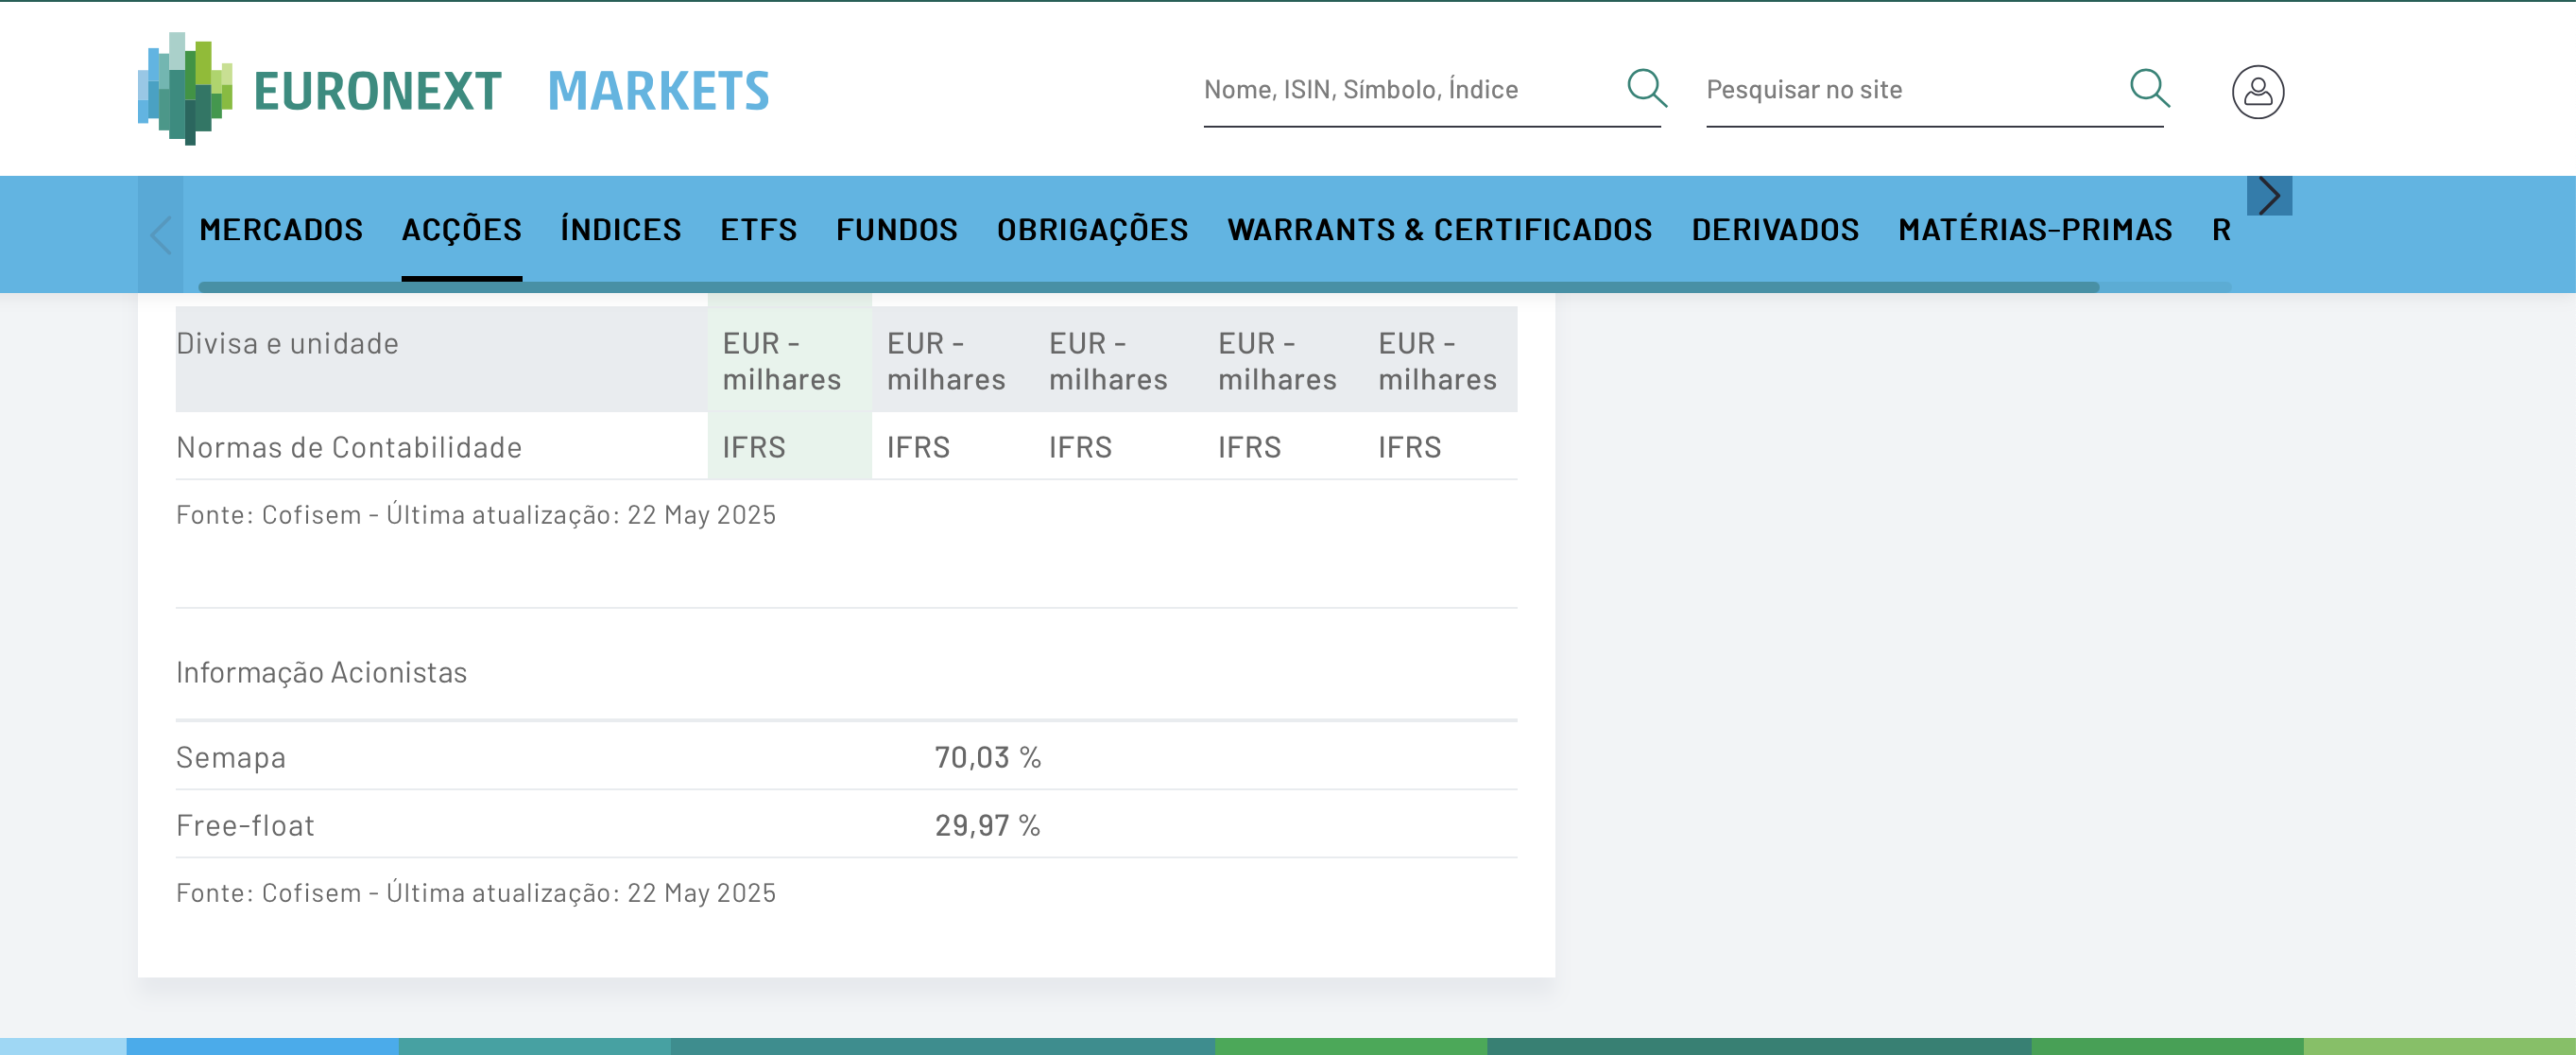Select Derivados in the navigation bar

[x=1775, y=229]
